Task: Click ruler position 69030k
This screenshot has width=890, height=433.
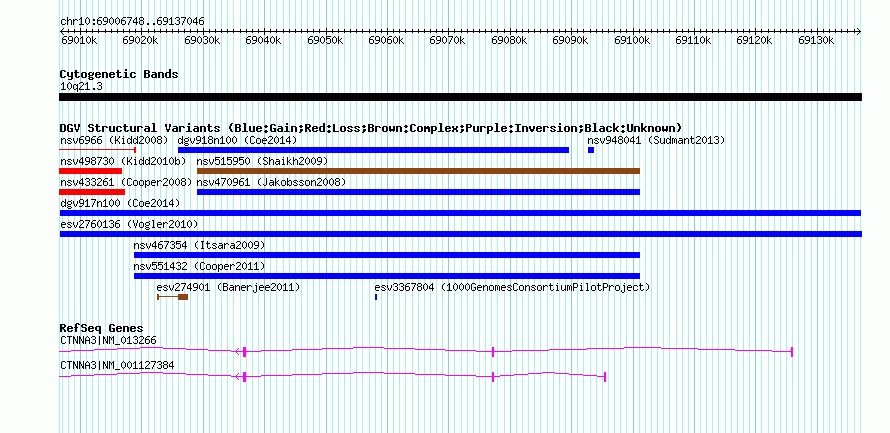Action: tap(201, 40)
